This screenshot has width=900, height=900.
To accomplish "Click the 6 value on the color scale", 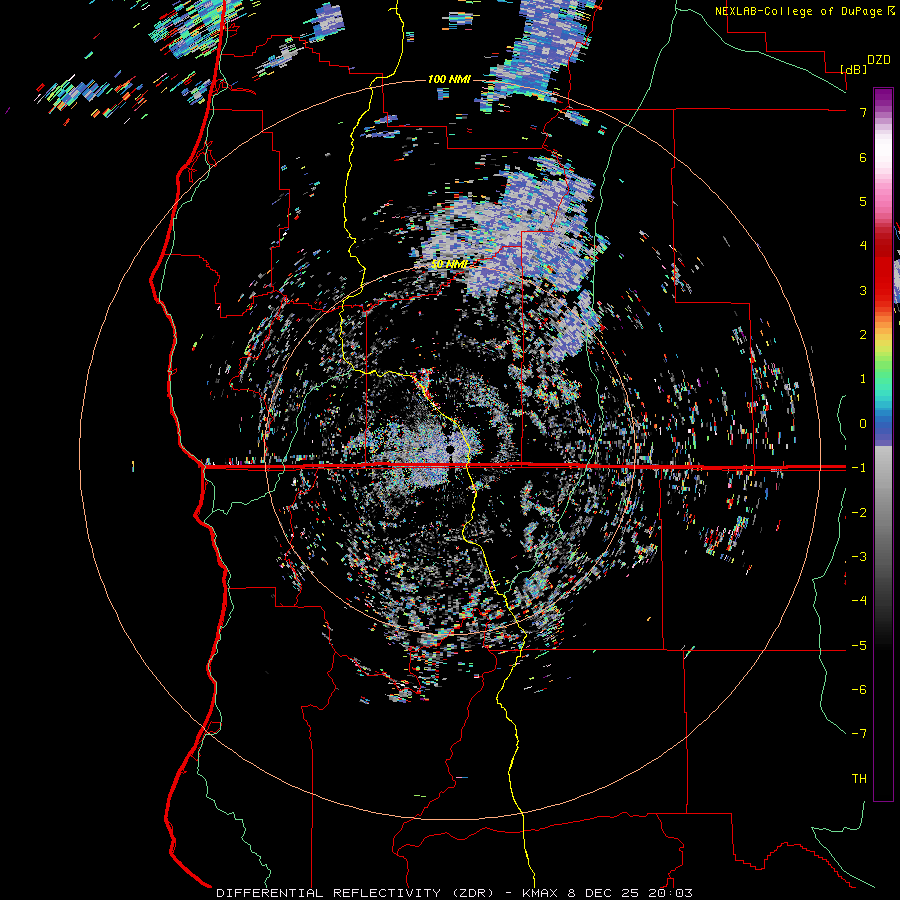I will pos(863,157).
